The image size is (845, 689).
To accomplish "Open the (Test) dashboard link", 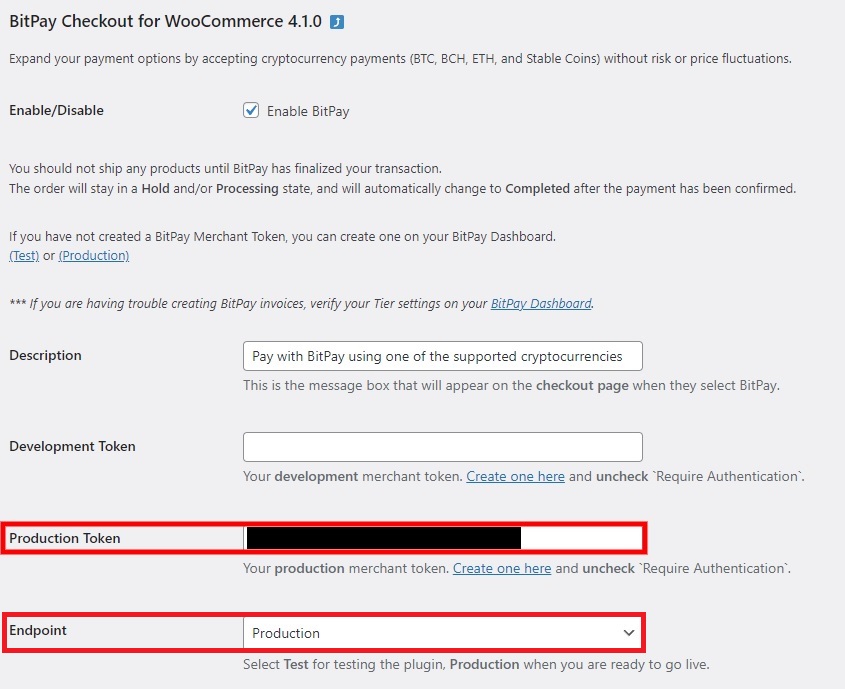I will pos(24,255).
